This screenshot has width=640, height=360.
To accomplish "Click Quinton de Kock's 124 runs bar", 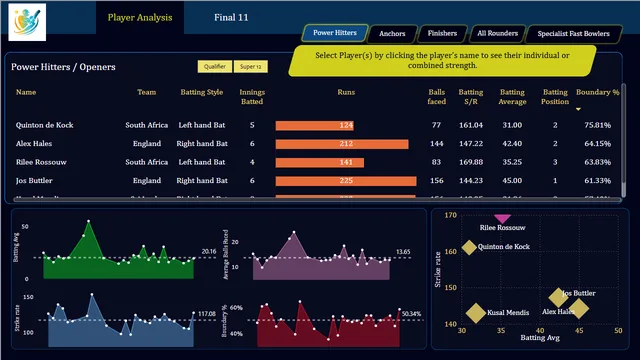I will pyautogui.click(x=315, y=126).
